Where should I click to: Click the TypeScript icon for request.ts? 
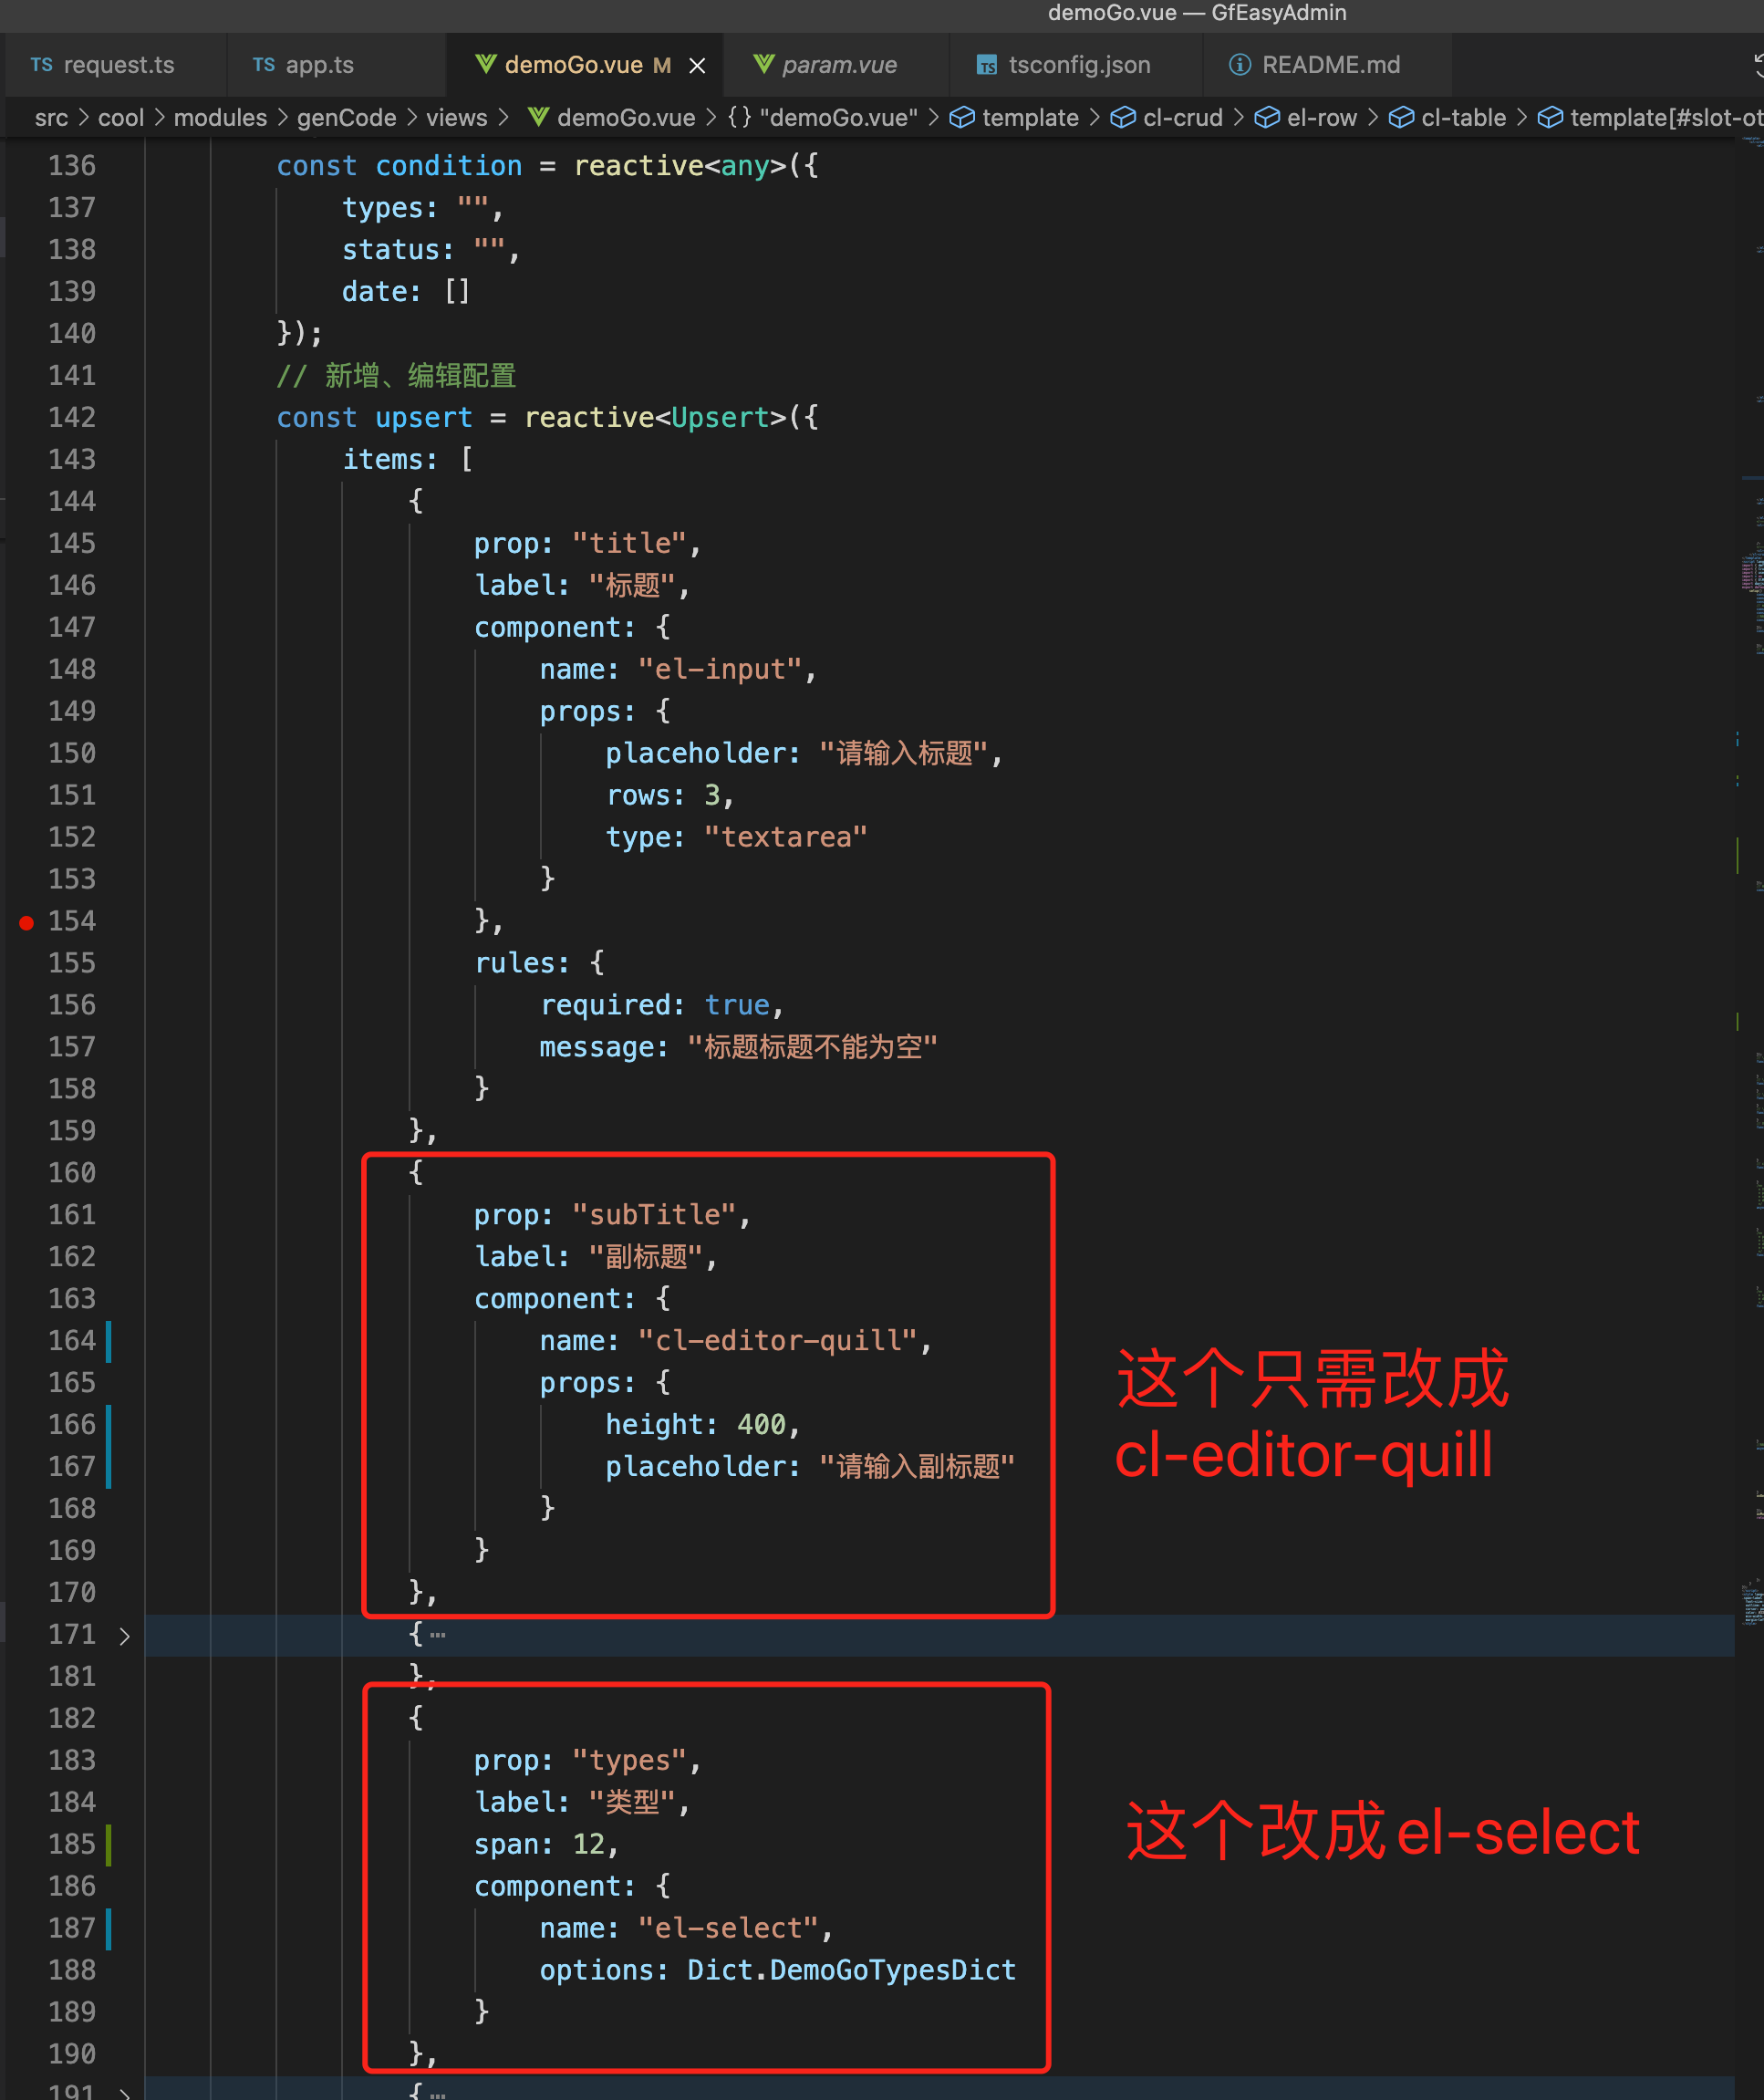click(x=38, y=65)
